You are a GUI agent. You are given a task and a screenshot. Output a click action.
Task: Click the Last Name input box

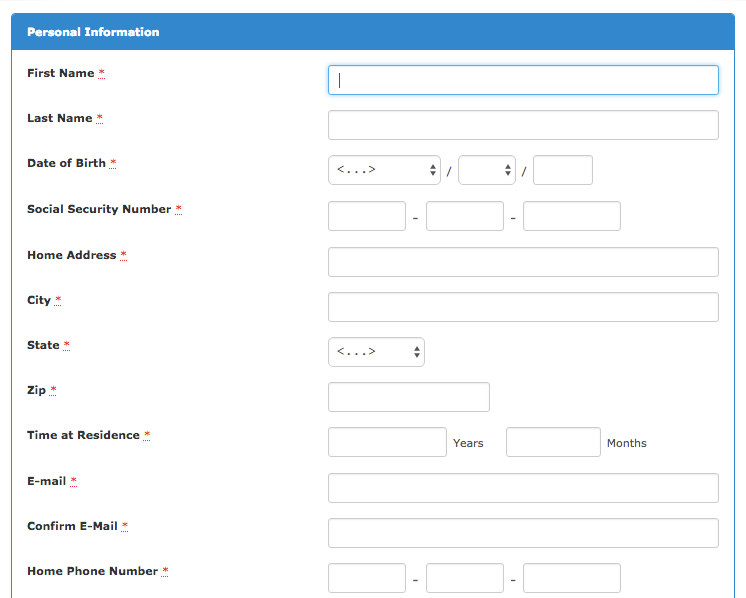coord(523,125)
